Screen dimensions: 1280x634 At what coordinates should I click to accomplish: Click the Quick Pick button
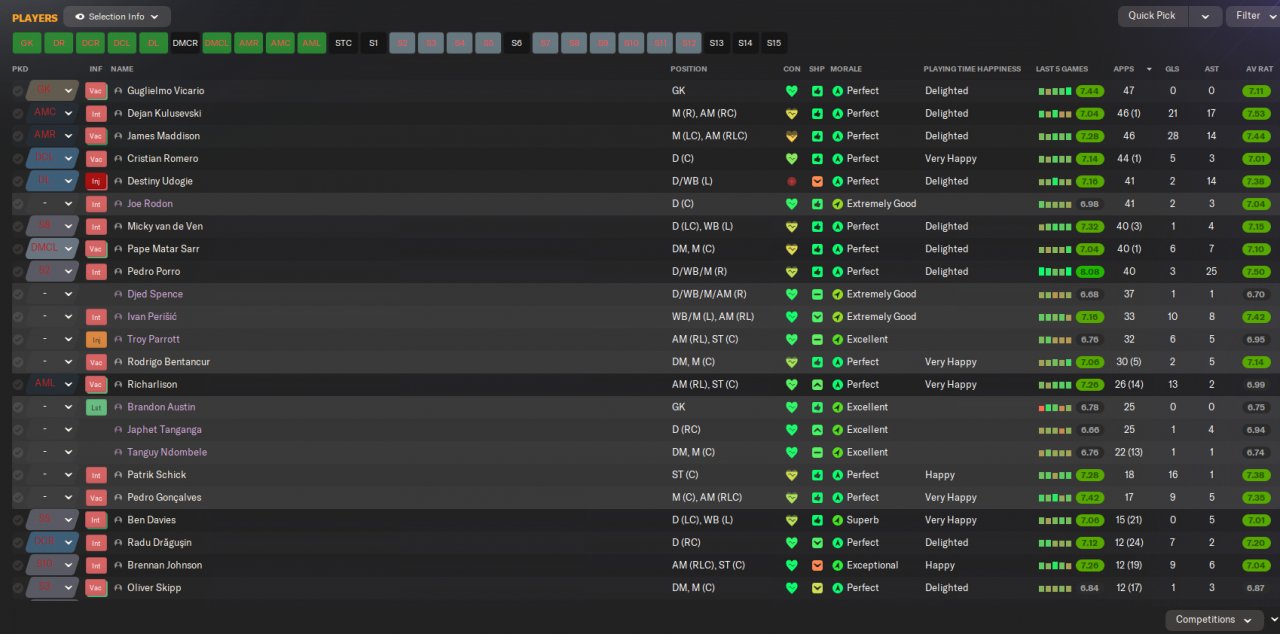point(1152,16)
